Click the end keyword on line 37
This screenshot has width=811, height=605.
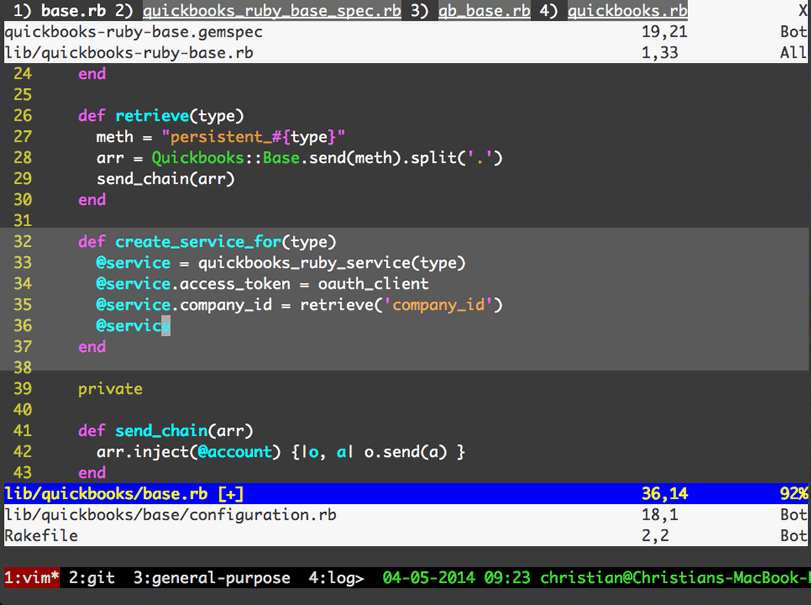point(92,347)
